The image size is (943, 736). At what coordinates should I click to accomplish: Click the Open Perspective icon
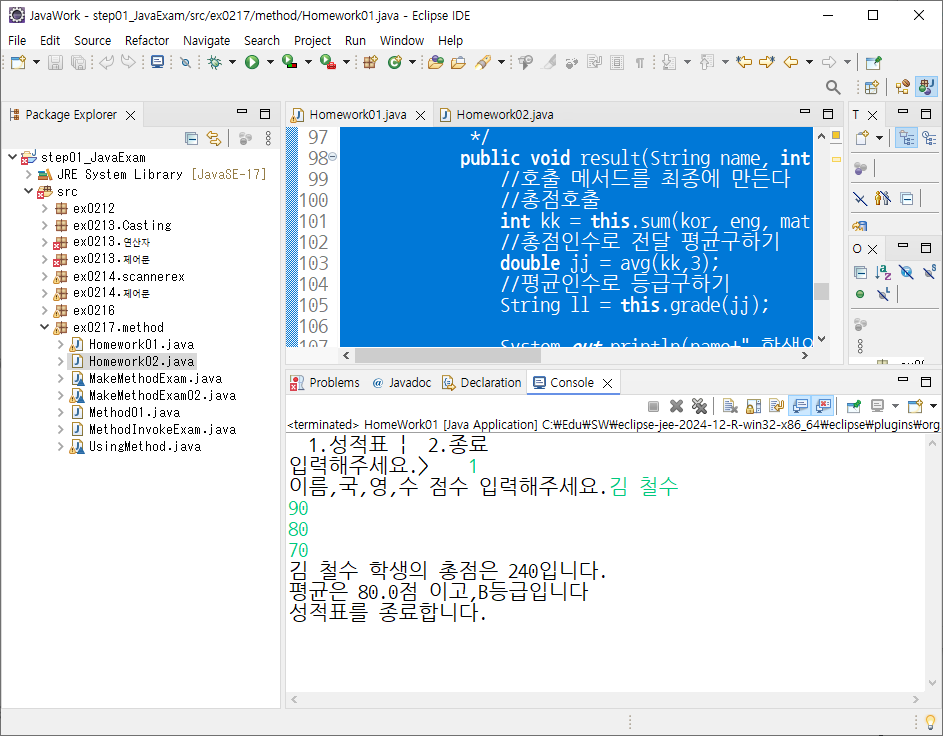click(871, 87)
